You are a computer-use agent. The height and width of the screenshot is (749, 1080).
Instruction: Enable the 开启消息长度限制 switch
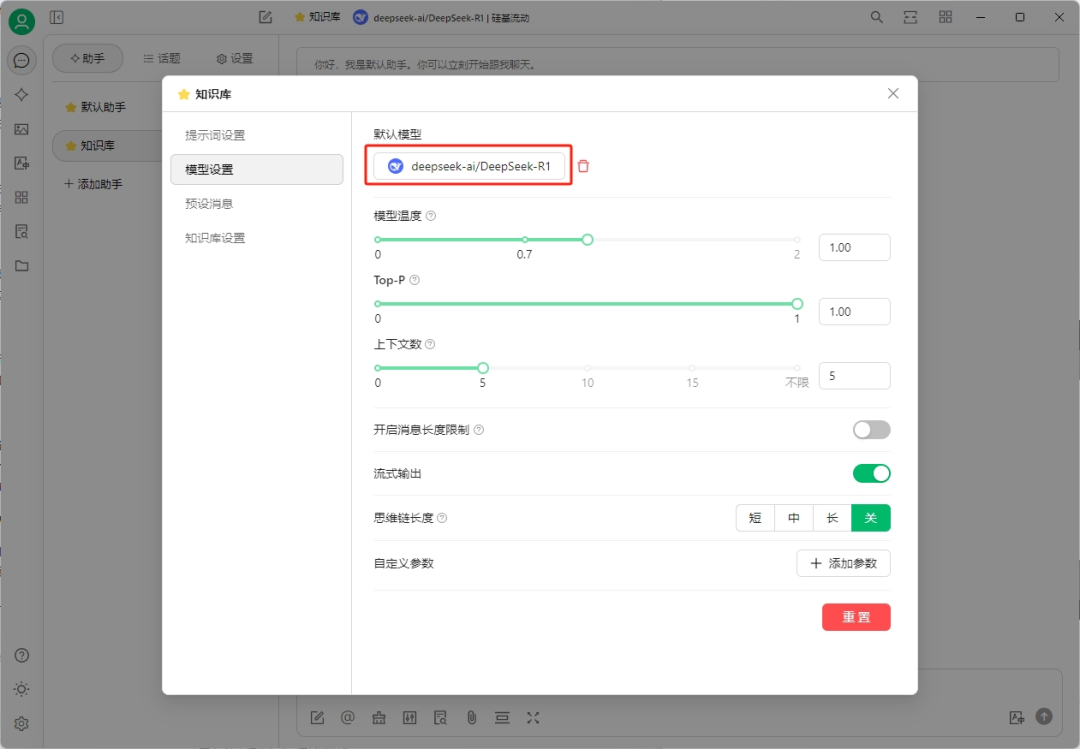tap(871, 429)
